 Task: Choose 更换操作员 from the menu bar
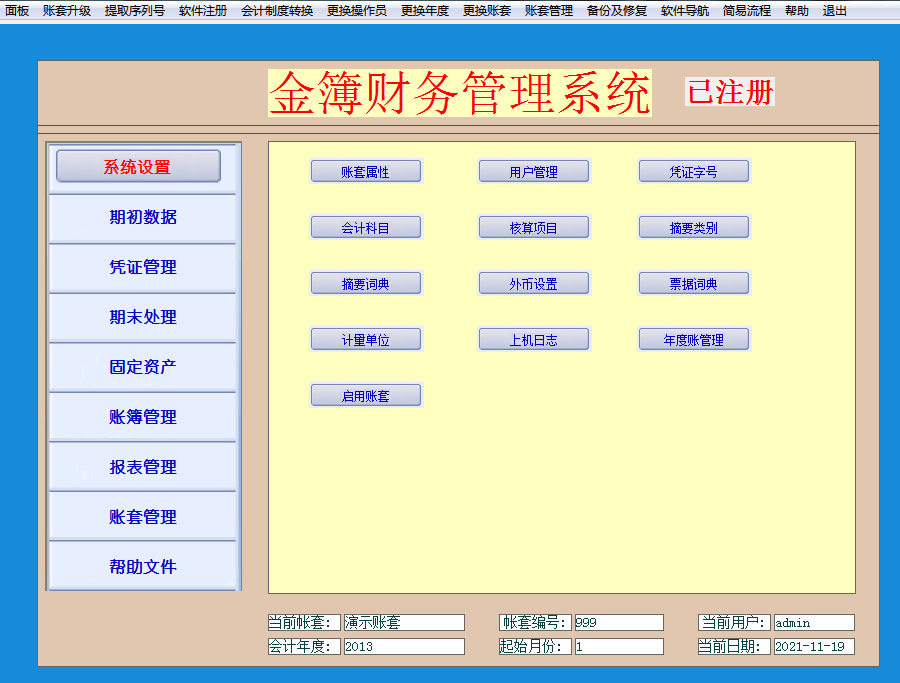(357, 10)
